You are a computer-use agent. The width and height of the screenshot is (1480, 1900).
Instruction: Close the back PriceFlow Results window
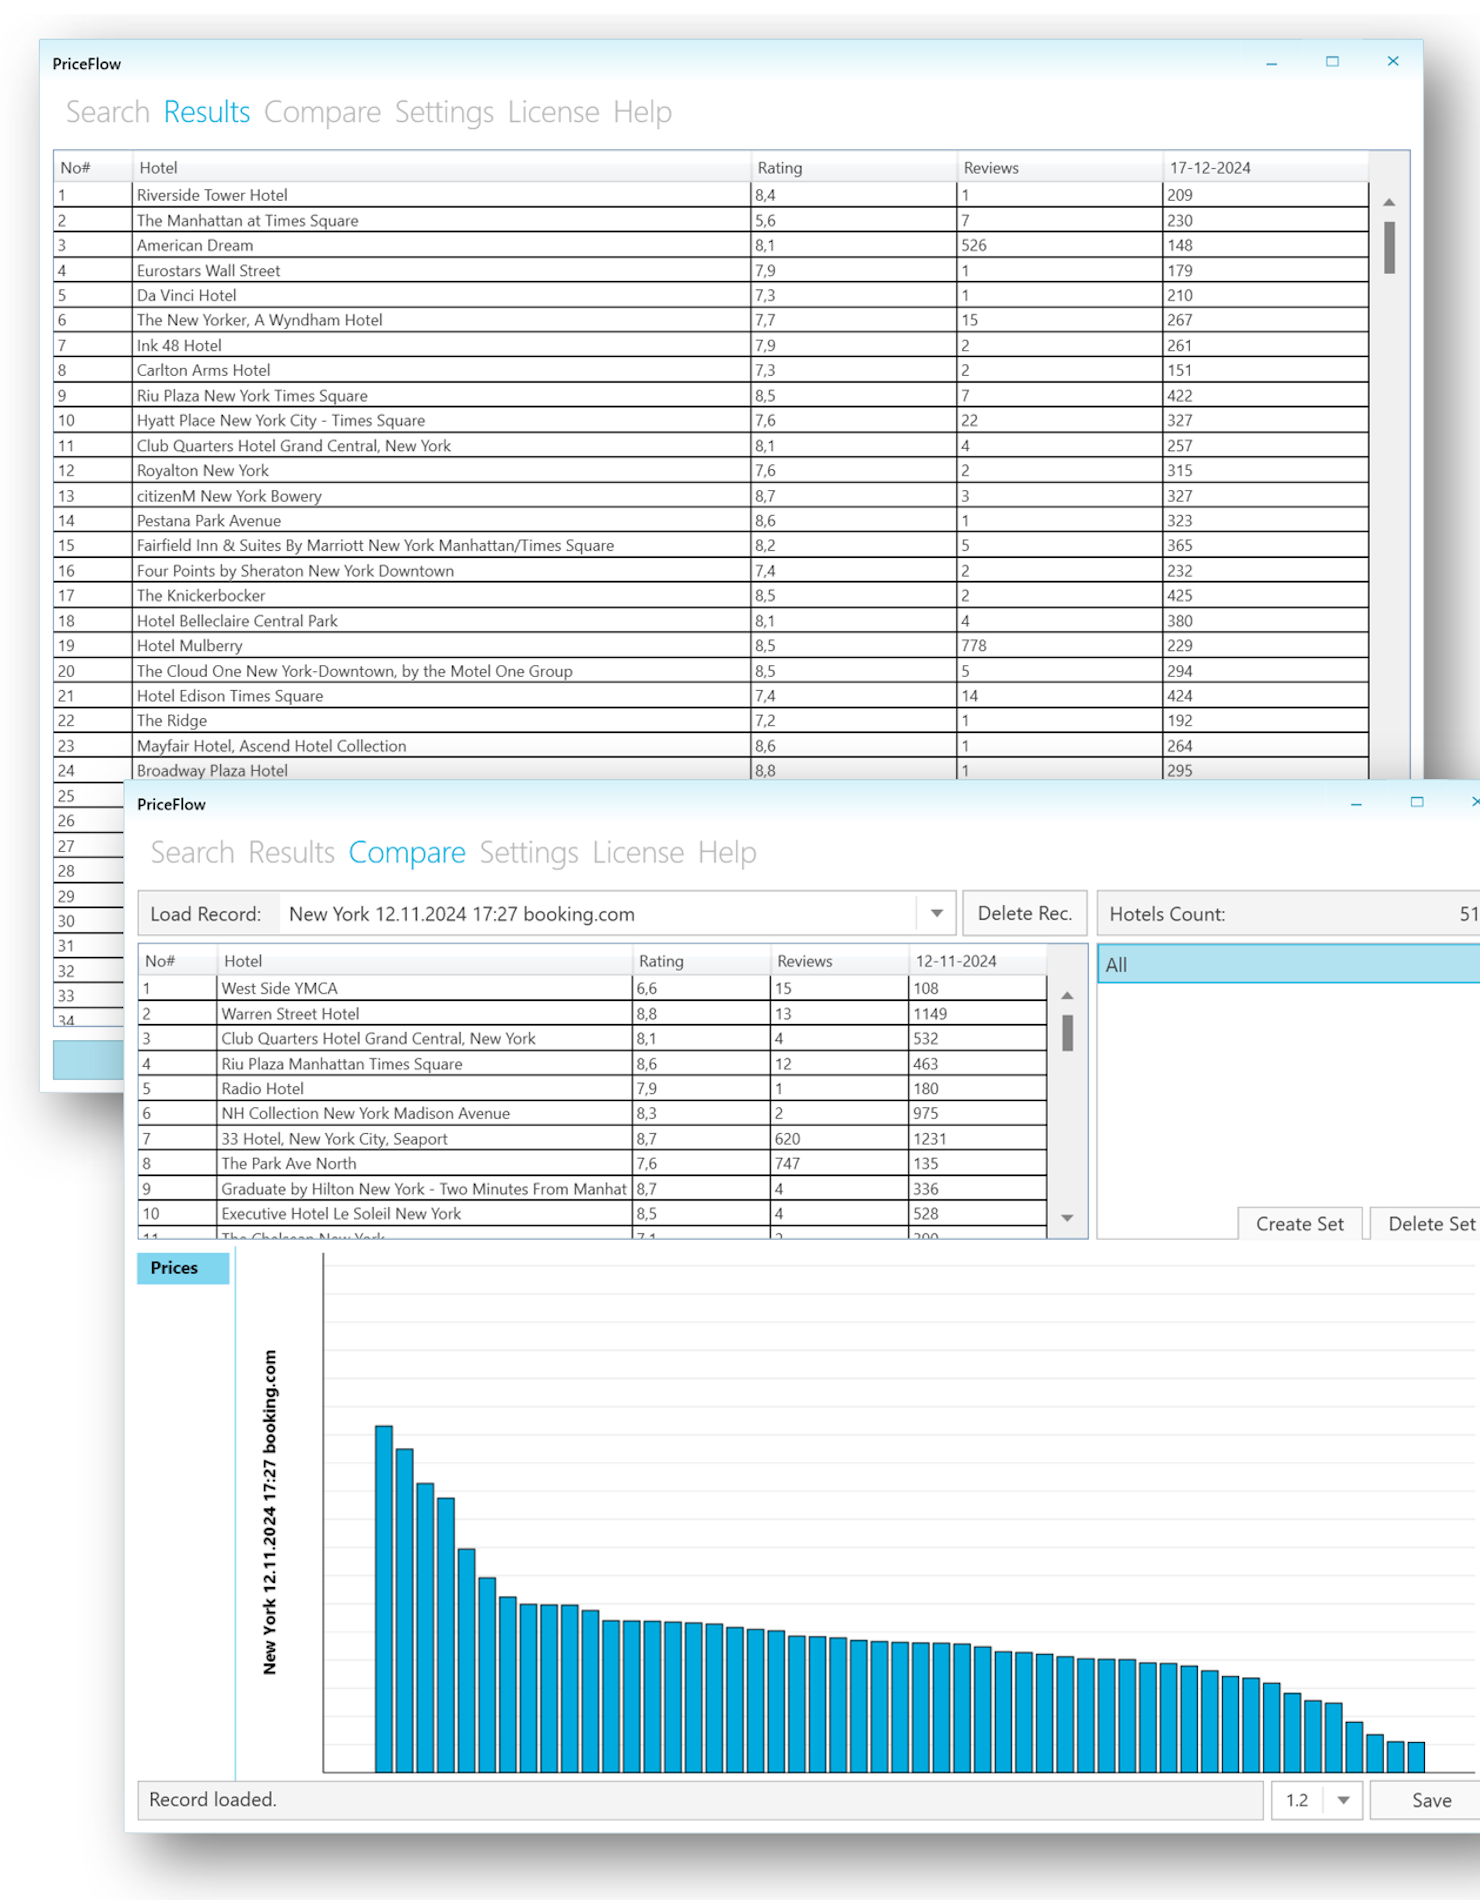tap(1393, 62)
